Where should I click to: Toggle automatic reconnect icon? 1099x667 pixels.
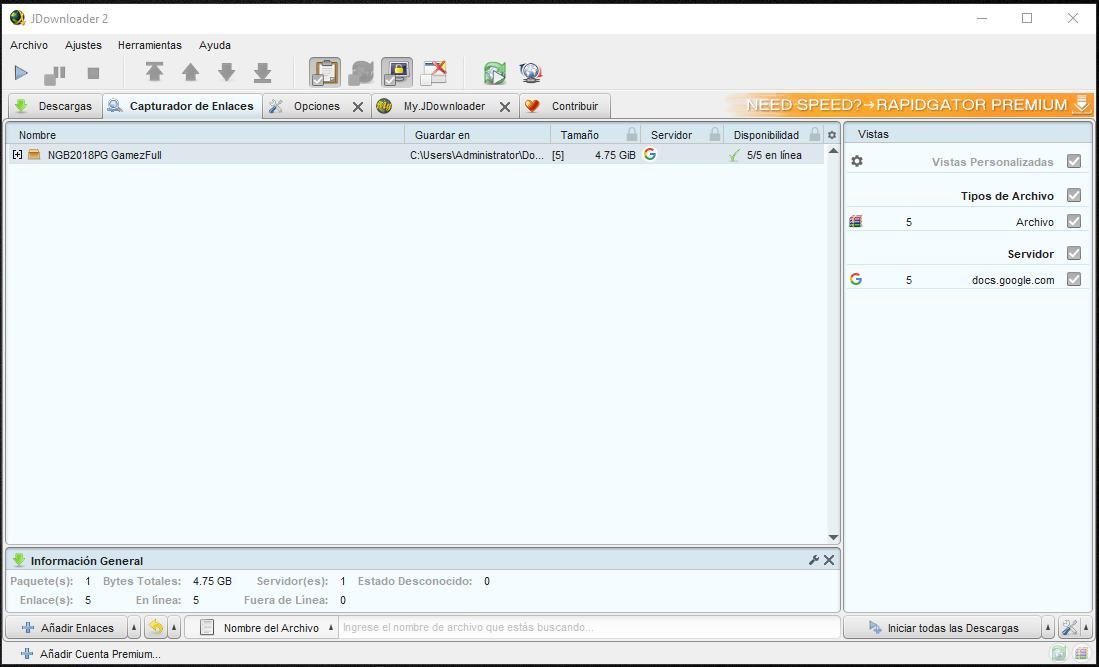click(361, 72)
